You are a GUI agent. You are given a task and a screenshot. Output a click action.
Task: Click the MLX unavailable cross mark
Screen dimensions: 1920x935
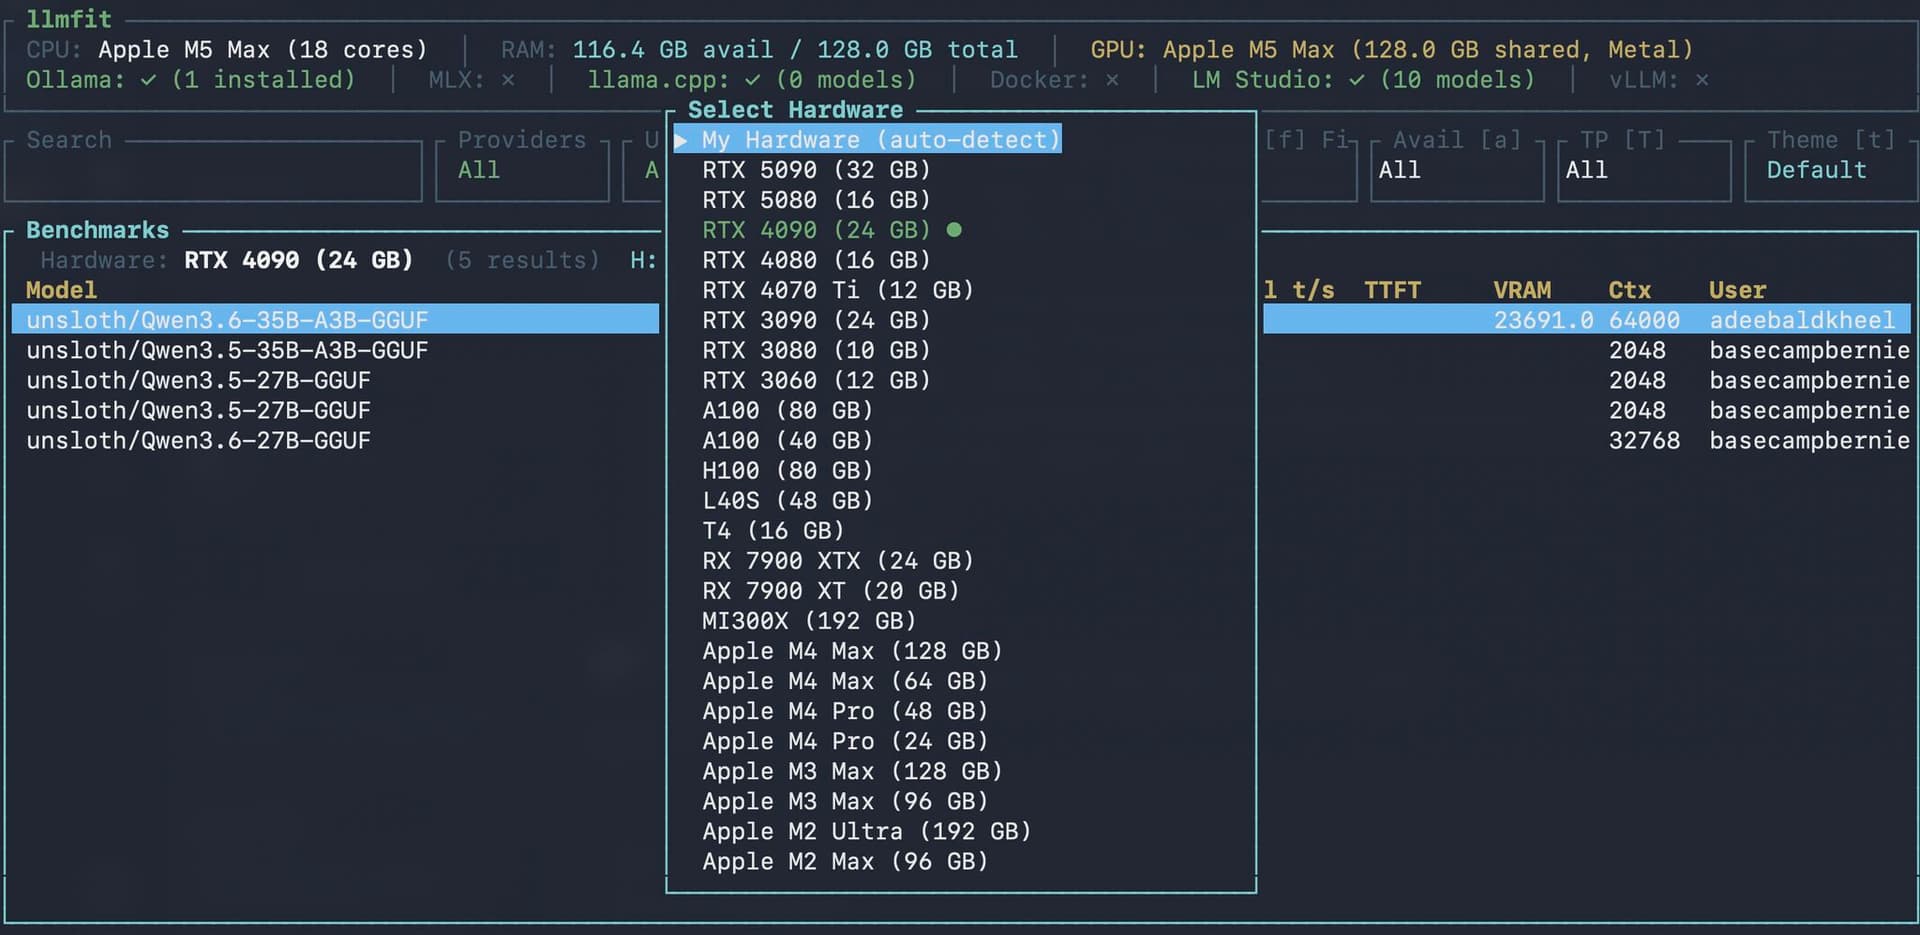(508, 80)
